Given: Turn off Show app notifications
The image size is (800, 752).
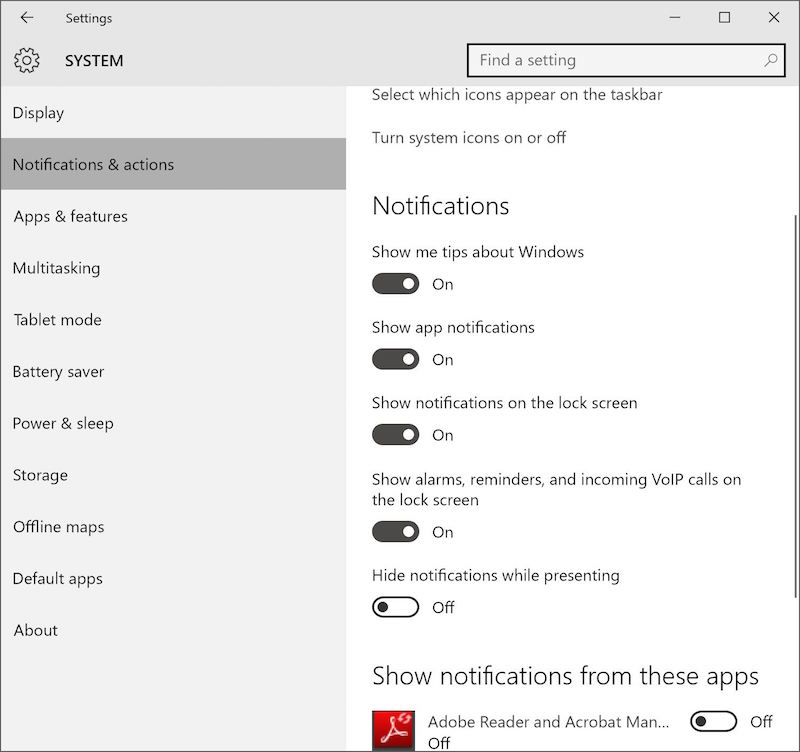Looking at the screenshot, I should tap(395, 360).
